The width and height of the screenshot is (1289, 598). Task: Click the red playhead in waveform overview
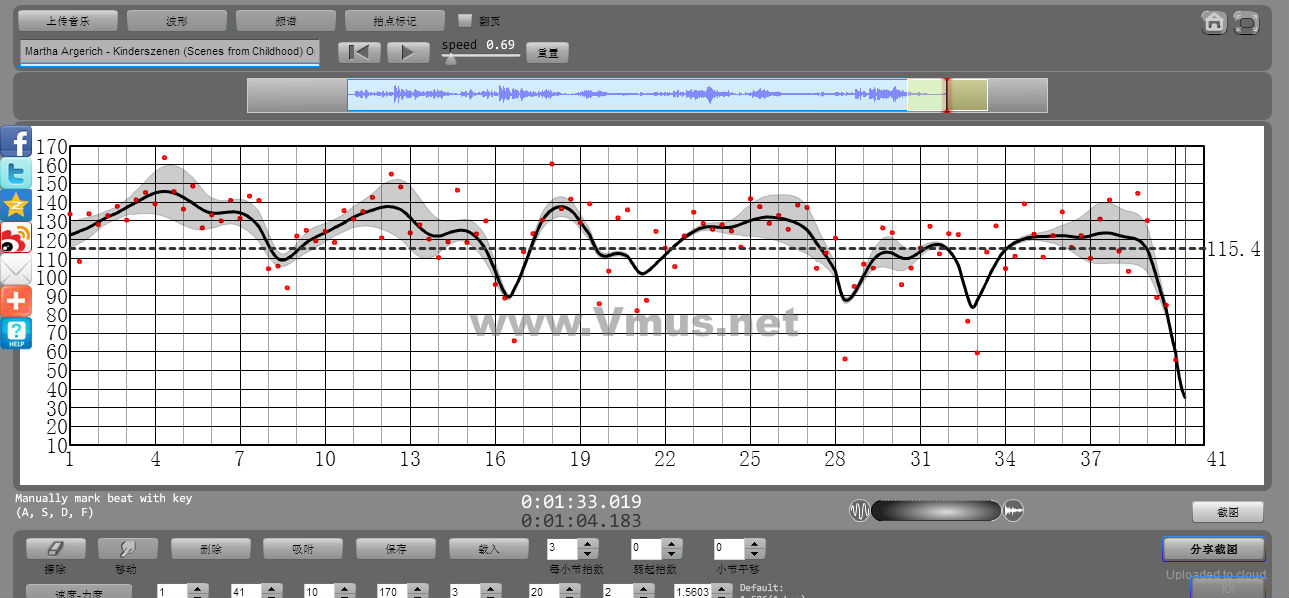pos(946,95)
